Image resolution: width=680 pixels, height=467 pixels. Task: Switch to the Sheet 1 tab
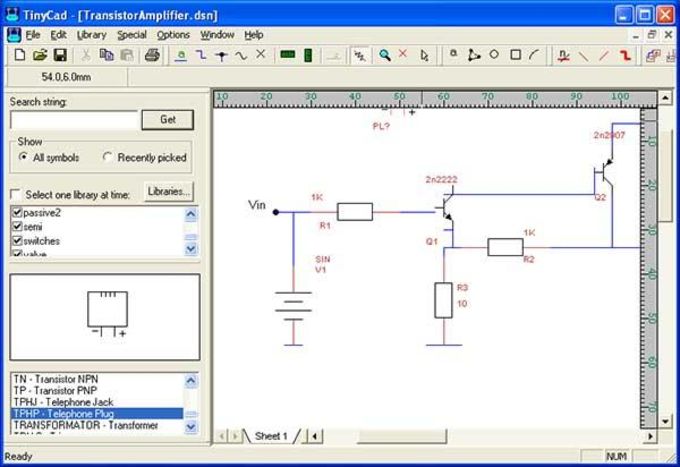pyautogui.click(x=271, y=436)
